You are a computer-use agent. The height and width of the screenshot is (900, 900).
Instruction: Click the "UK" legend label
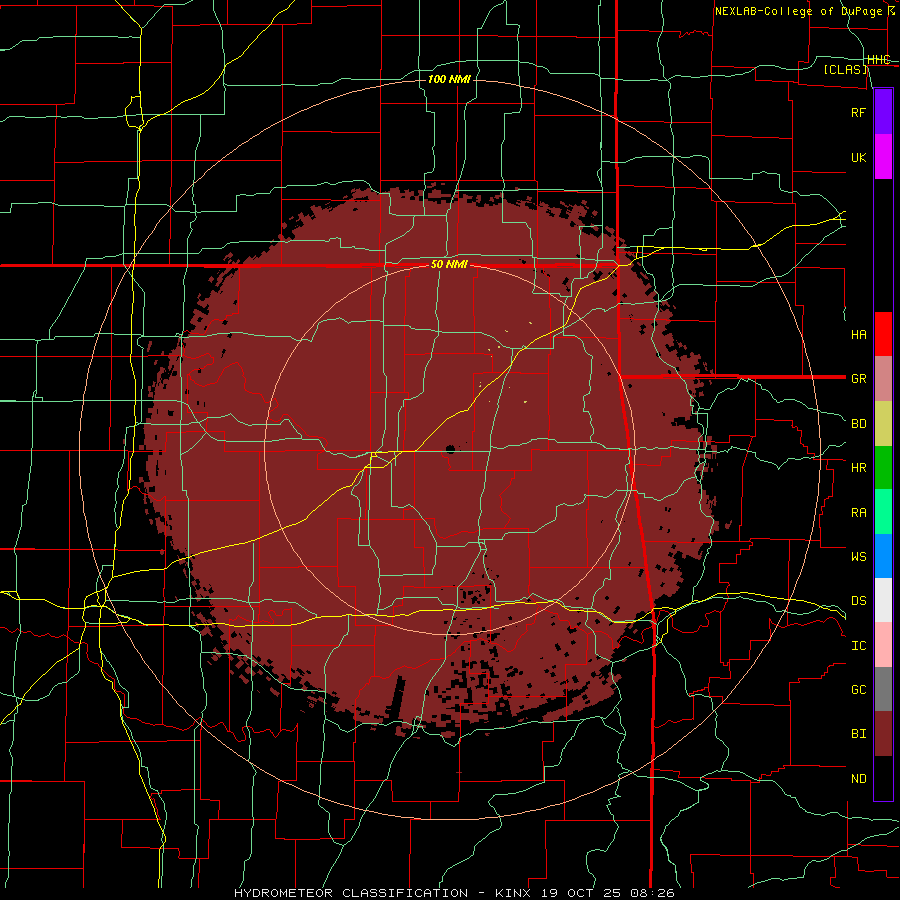(858, 157)
